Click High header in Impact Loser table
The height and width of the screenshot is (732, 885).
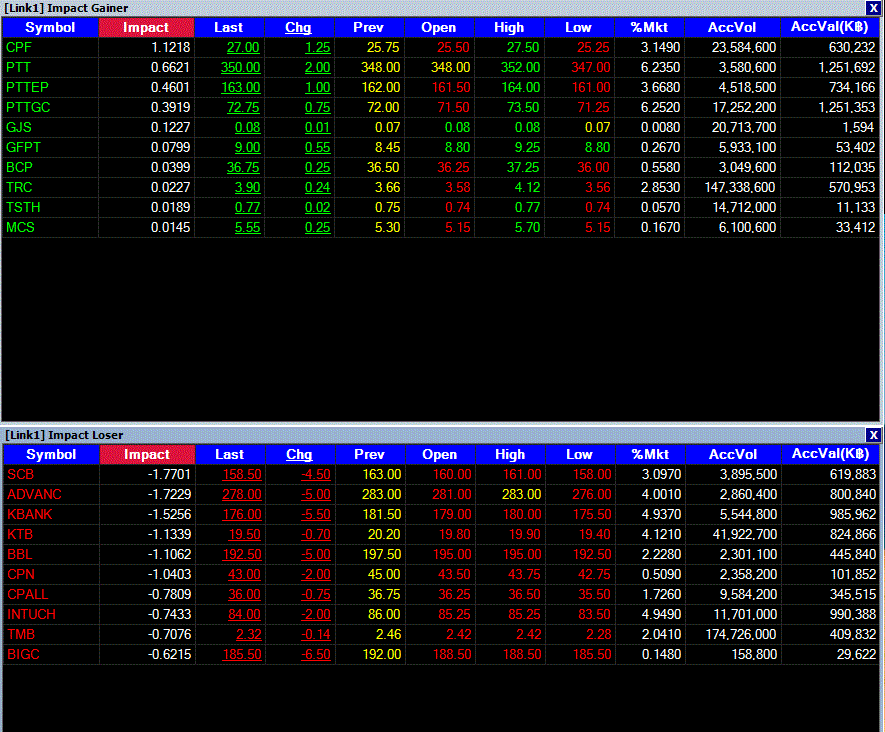tap(510, 454)
